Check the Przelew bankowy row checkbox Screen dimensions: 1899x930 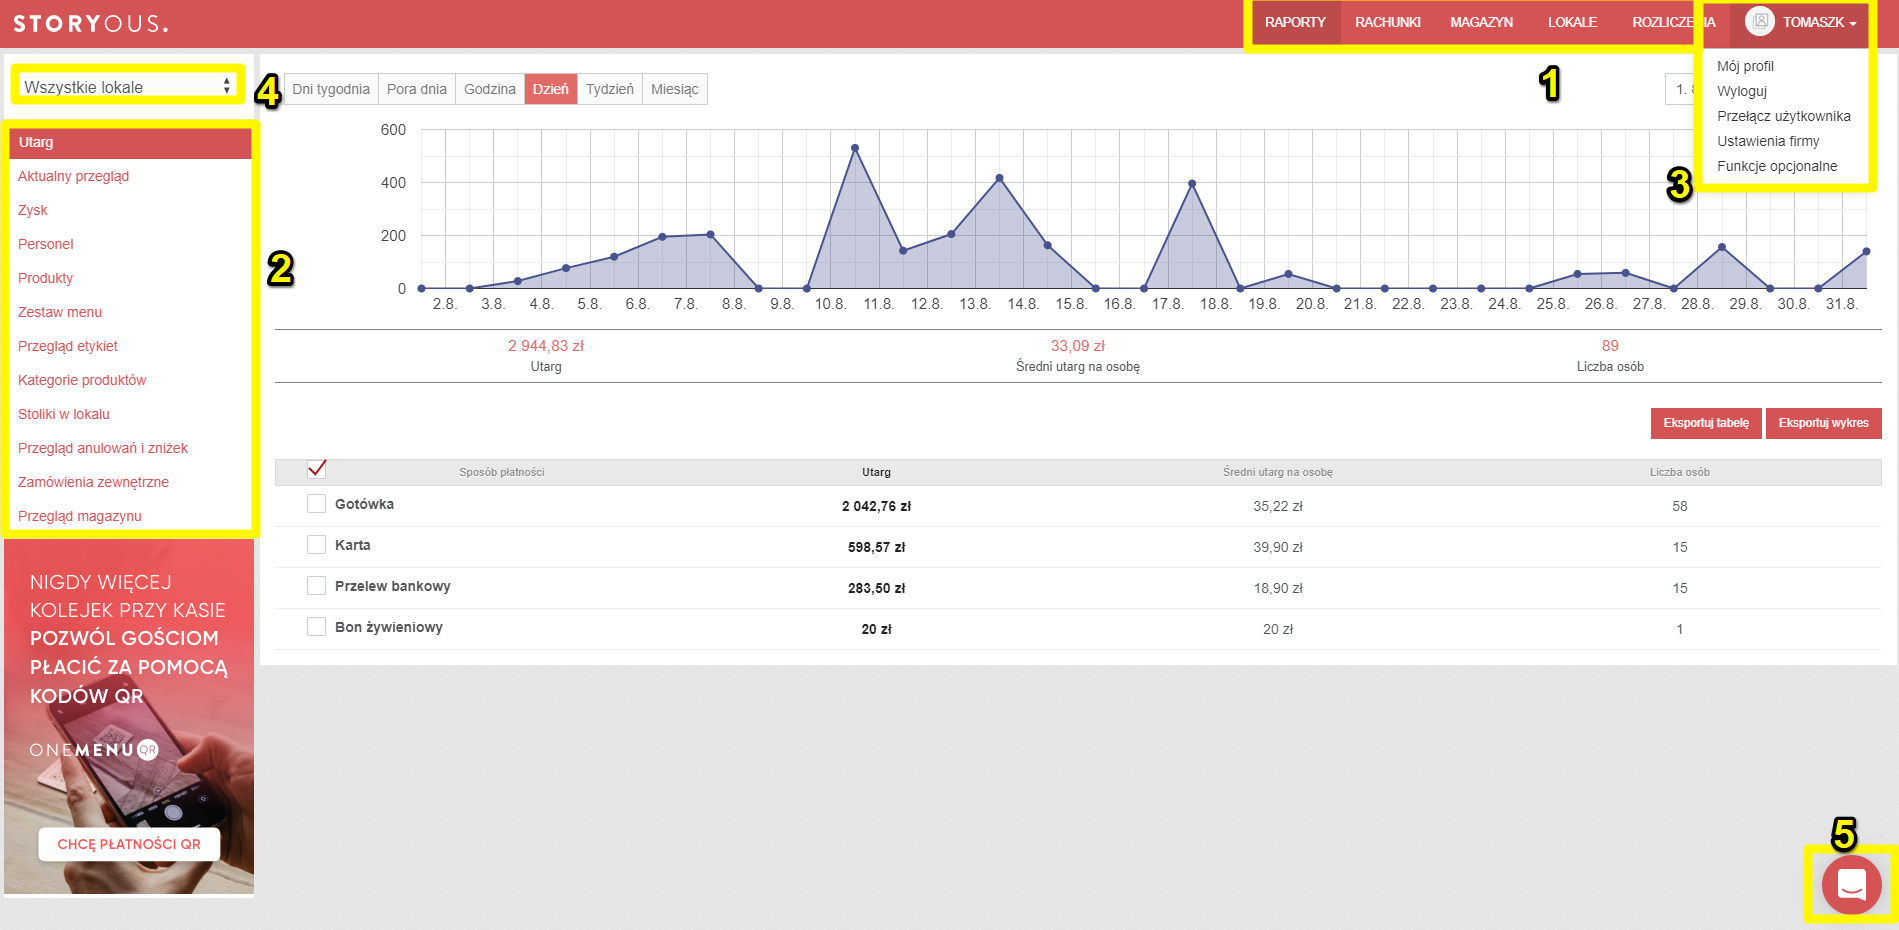click(316, 586)
